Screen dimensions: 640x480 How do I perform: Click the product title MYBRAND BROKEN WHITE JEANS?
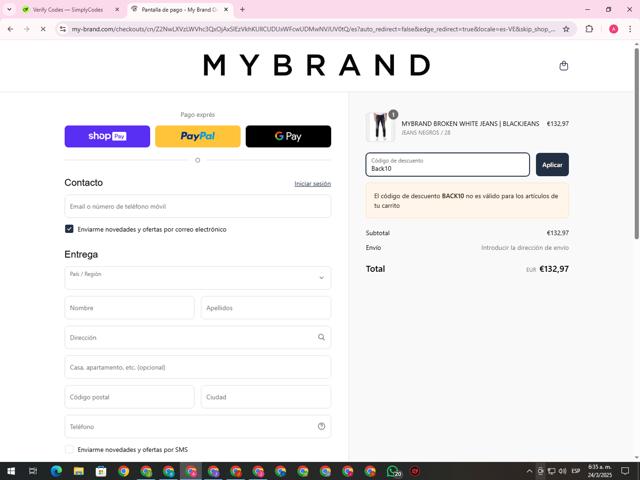coord(470,123)
